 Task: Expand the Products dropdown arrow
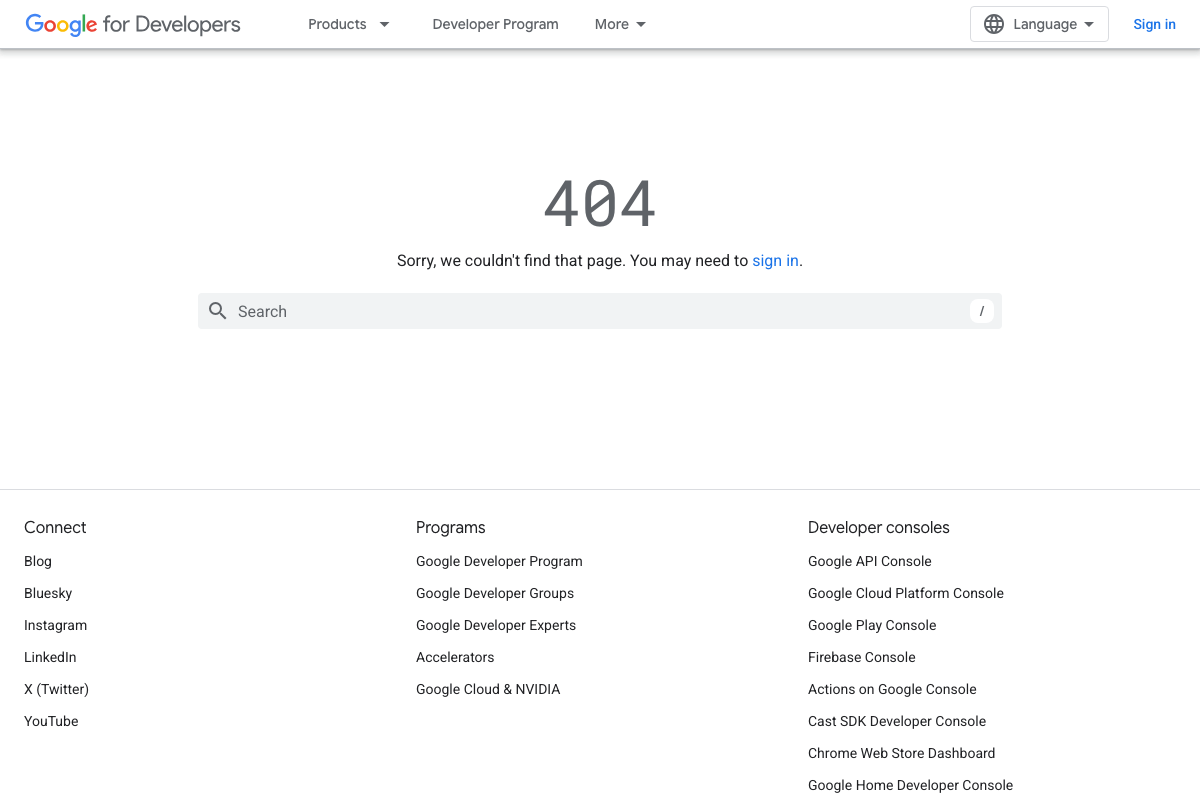click(x=384, y=24)
